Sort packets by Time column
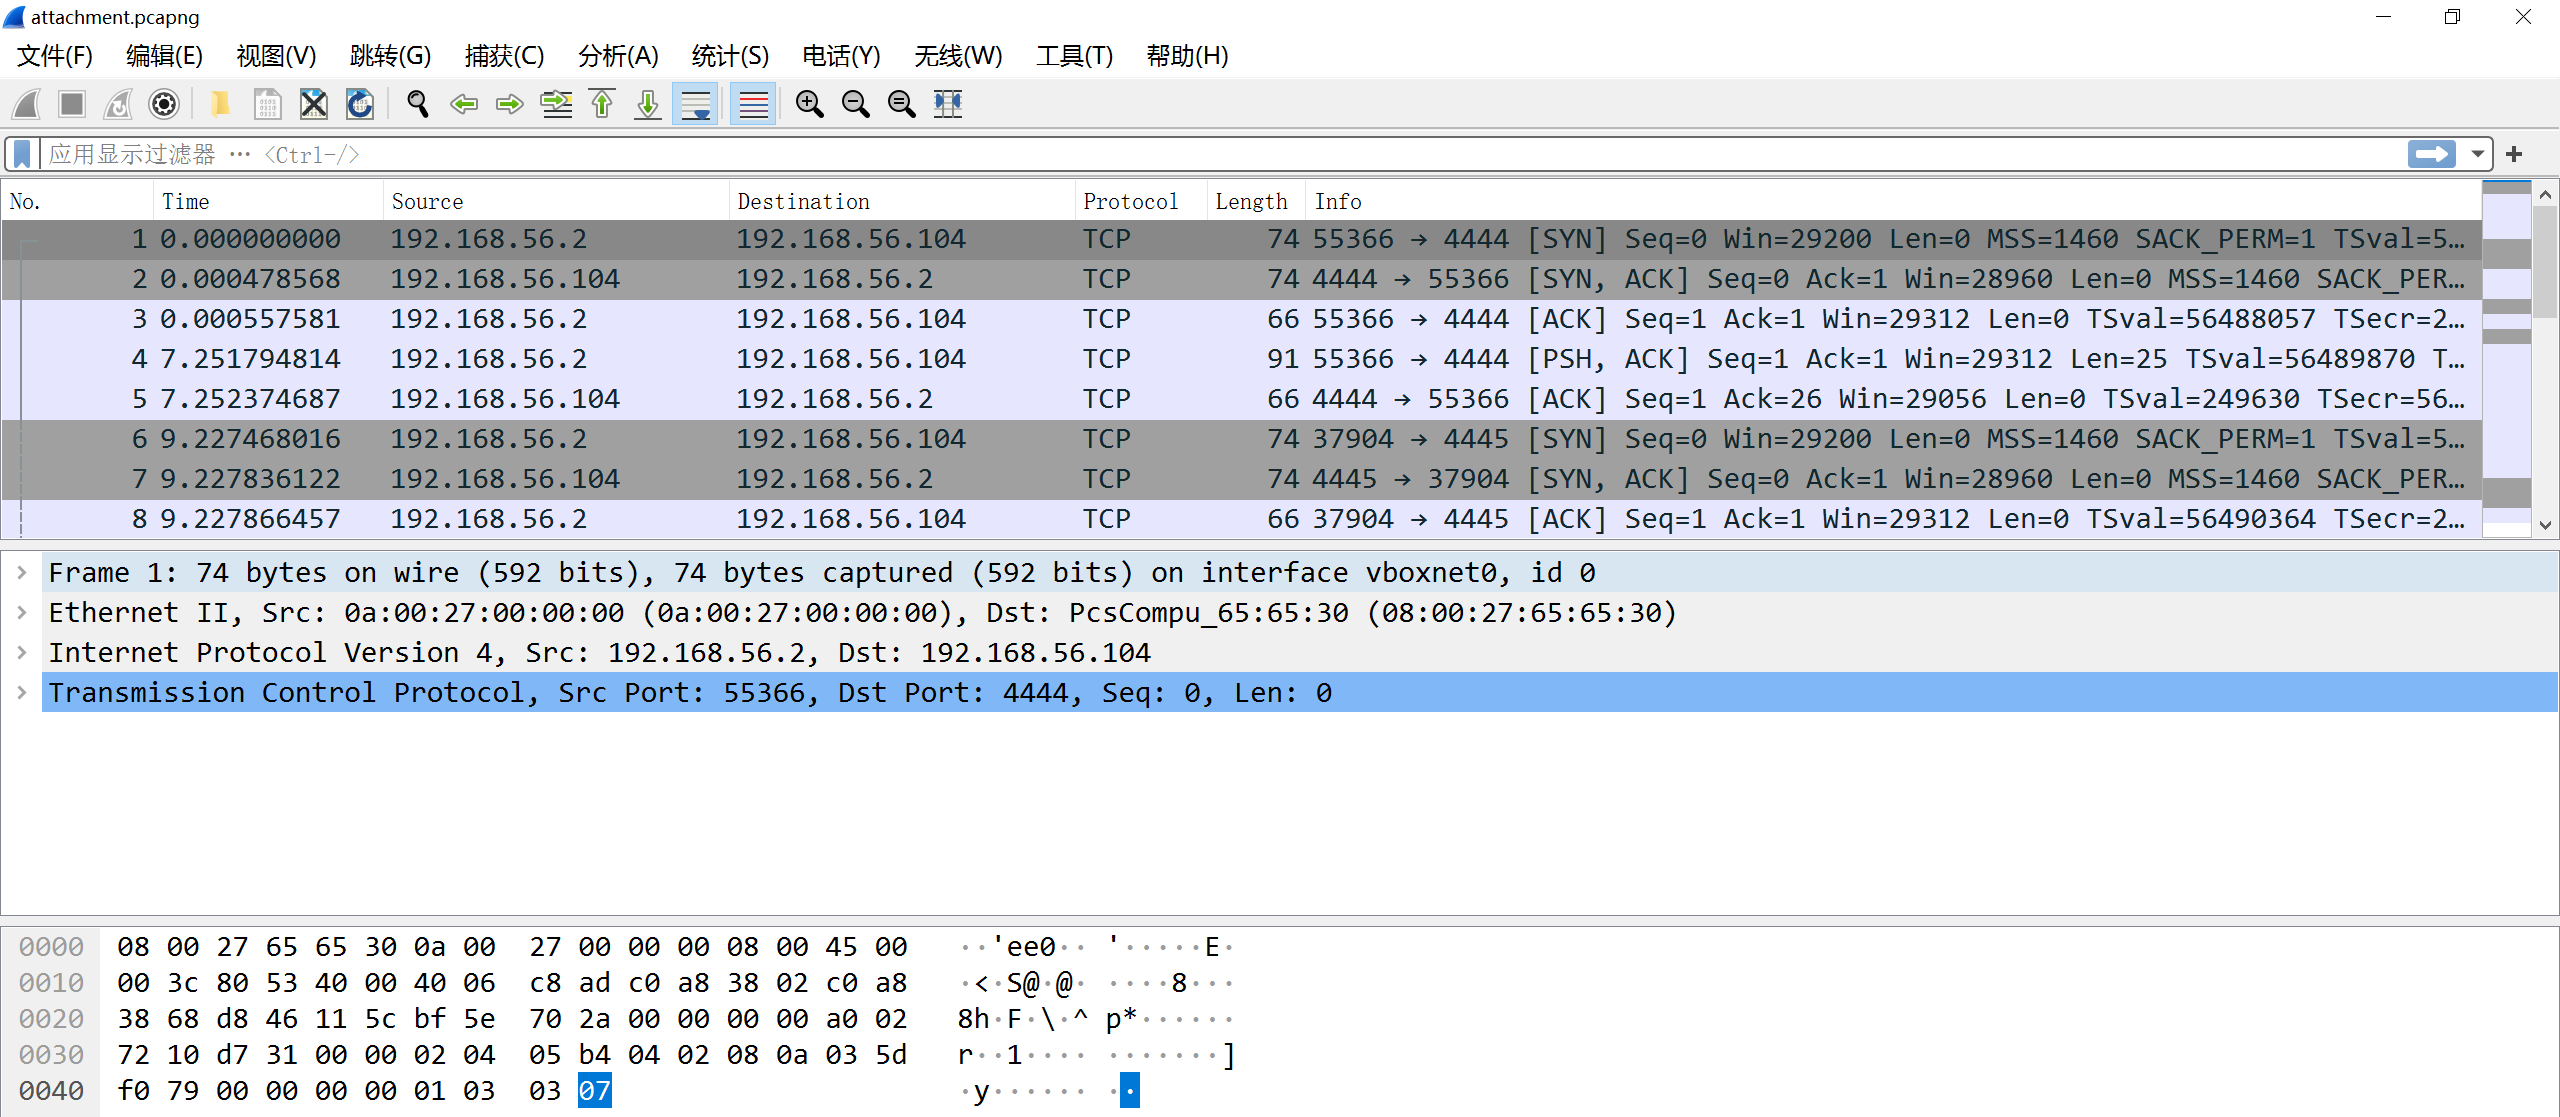Screen dimensions: 2560x1117 pos(269,201)
